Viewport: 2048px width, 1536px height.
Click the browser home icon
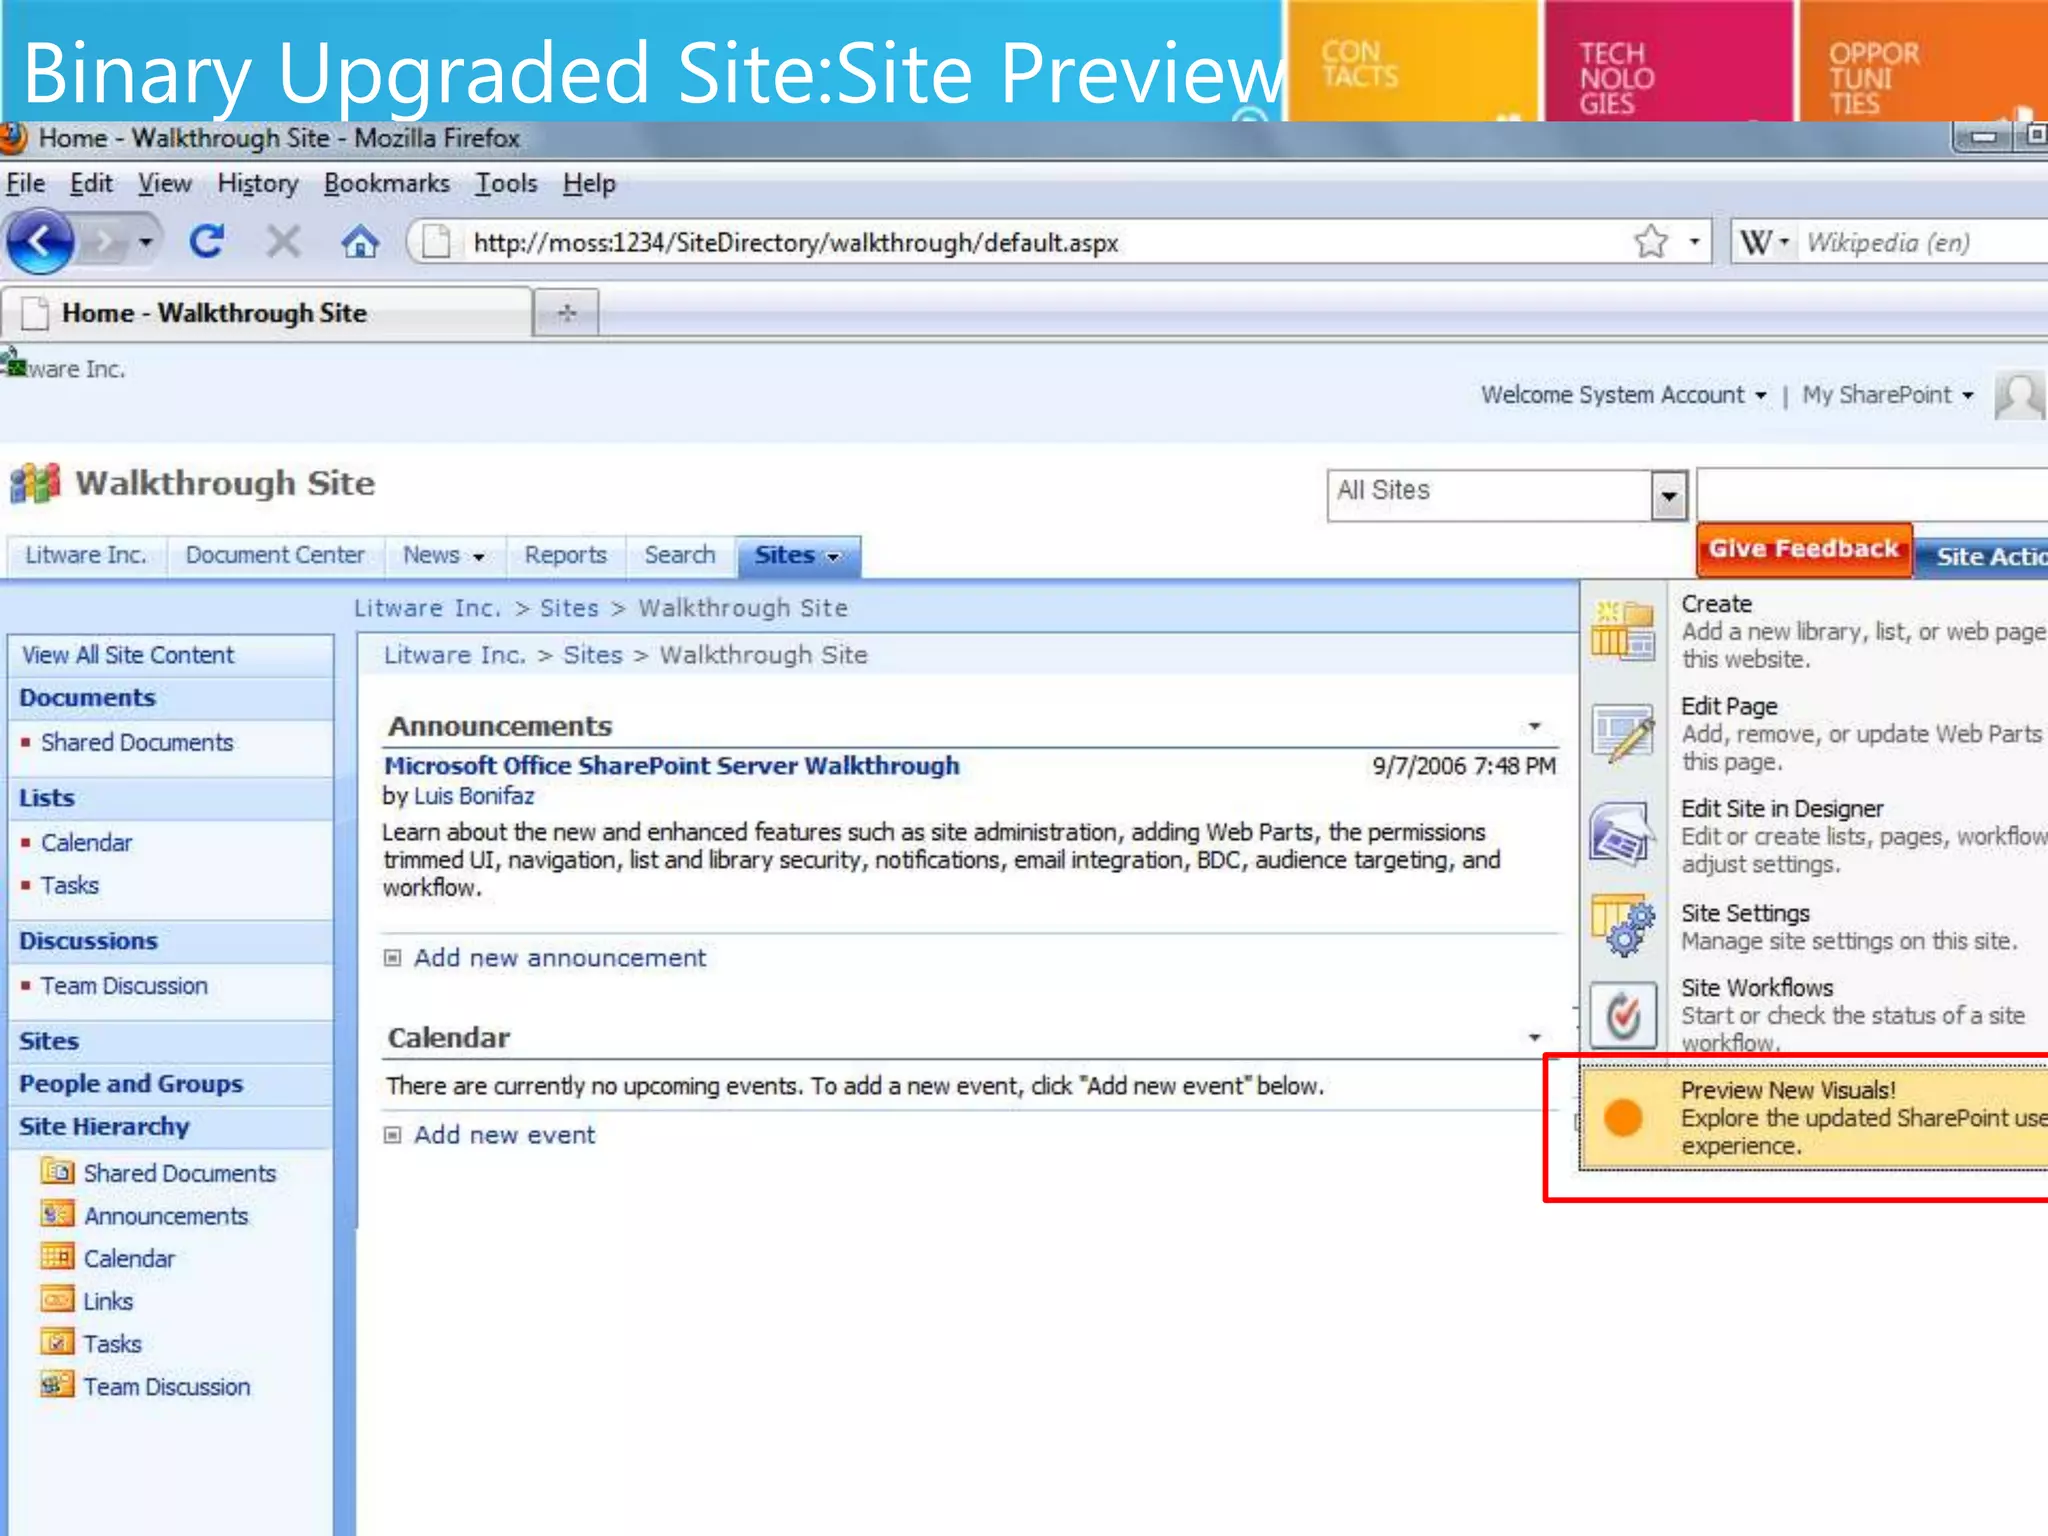(360, 242)
